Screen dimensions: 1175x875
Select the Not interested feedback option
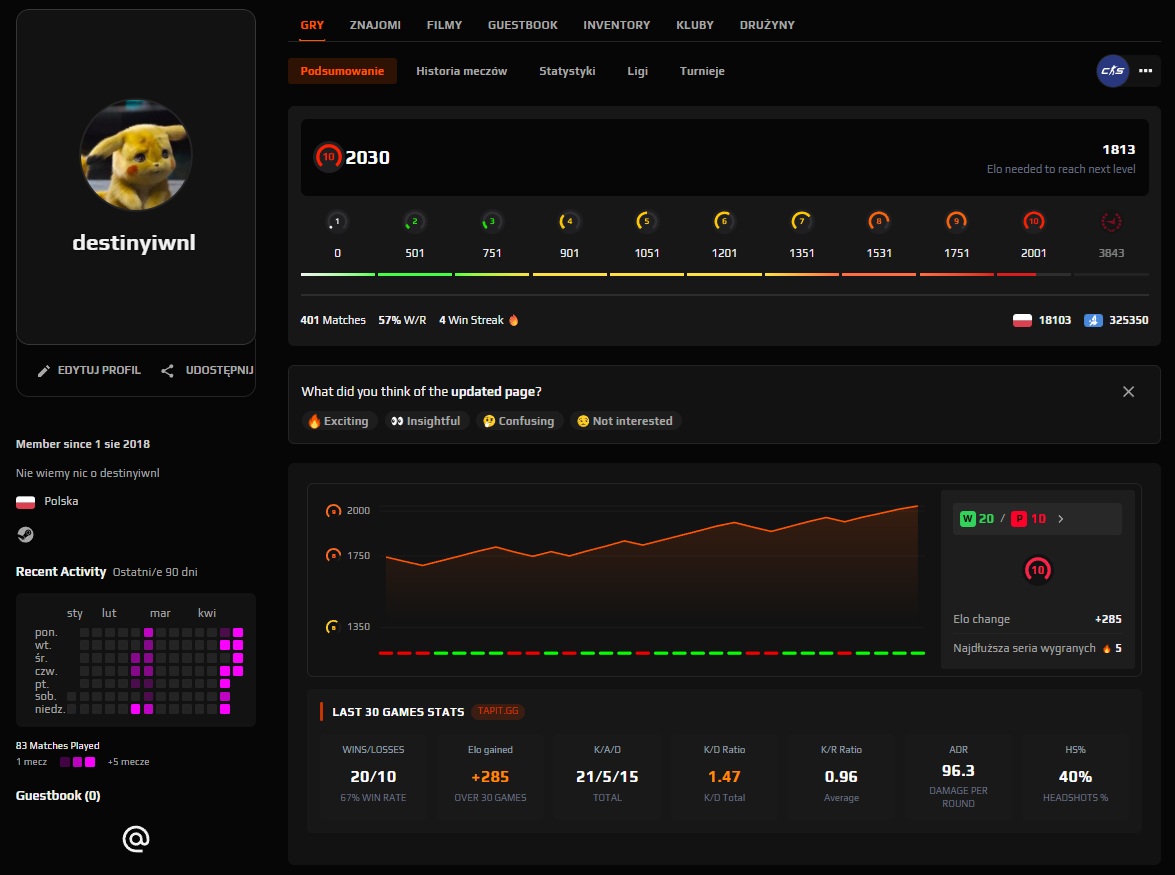click(x=626, y=421)
